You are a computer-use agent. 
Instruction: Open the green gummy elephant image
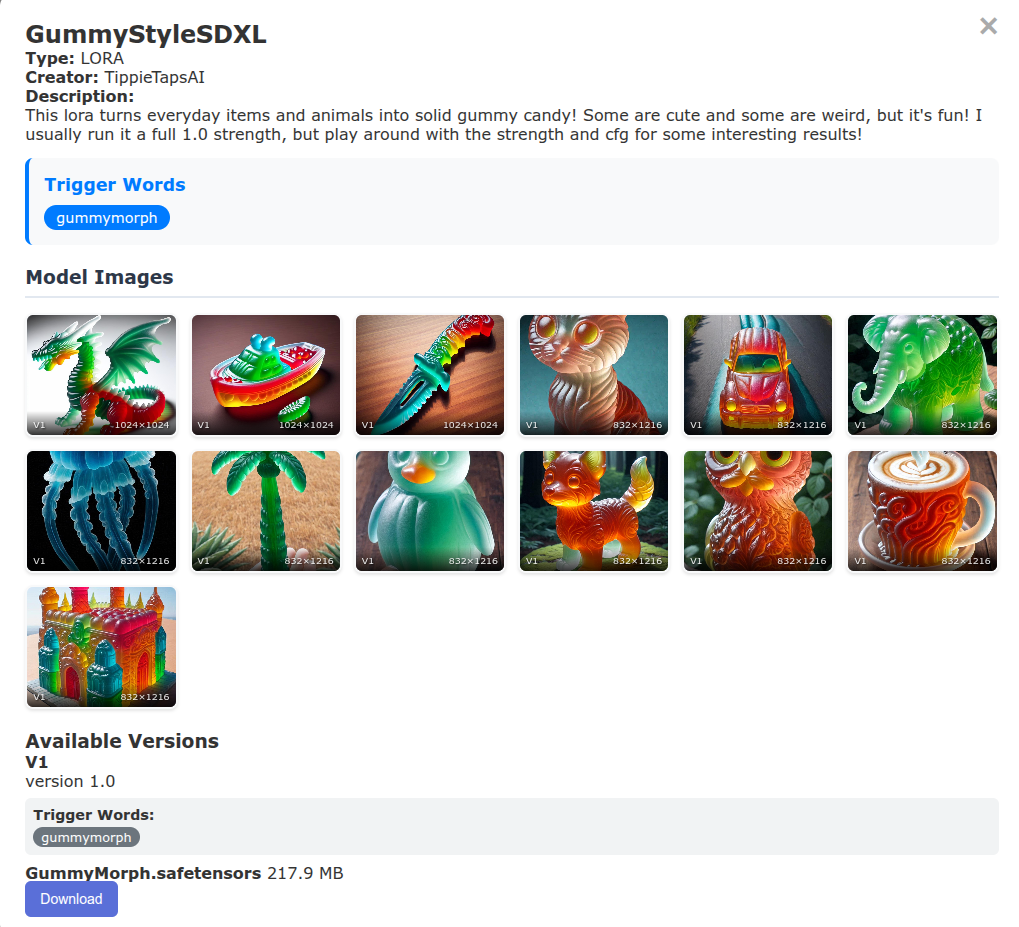pos(922,375)
